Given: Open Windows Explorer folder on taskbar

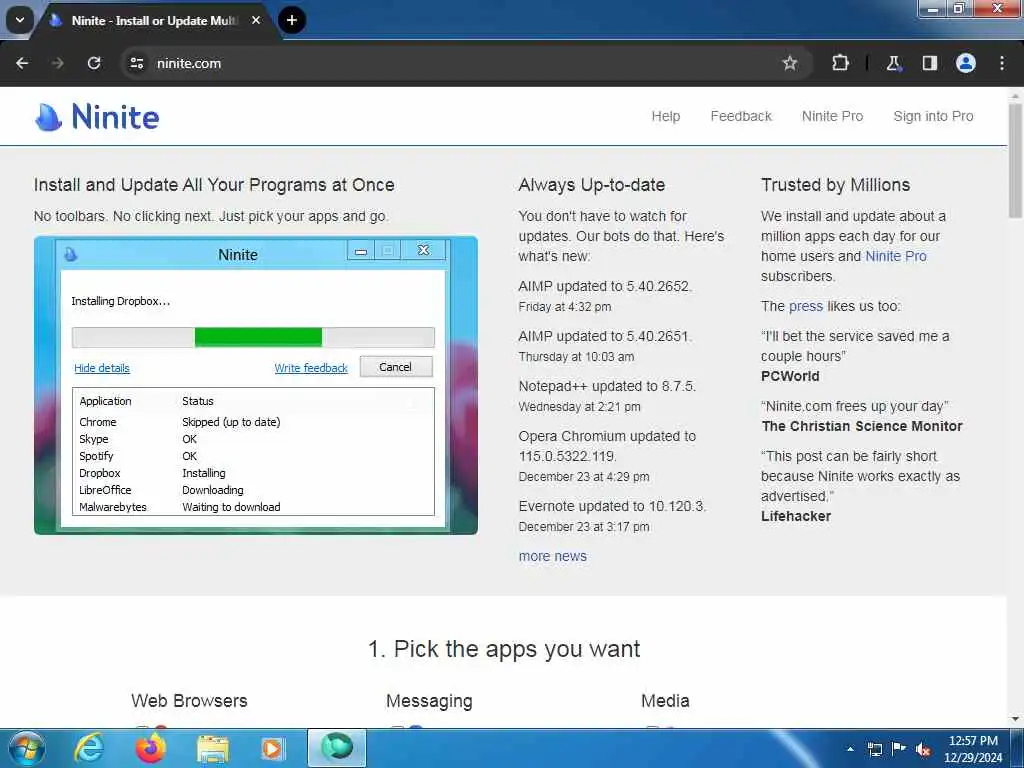Looking at the screenshot, I should (212, 749).
